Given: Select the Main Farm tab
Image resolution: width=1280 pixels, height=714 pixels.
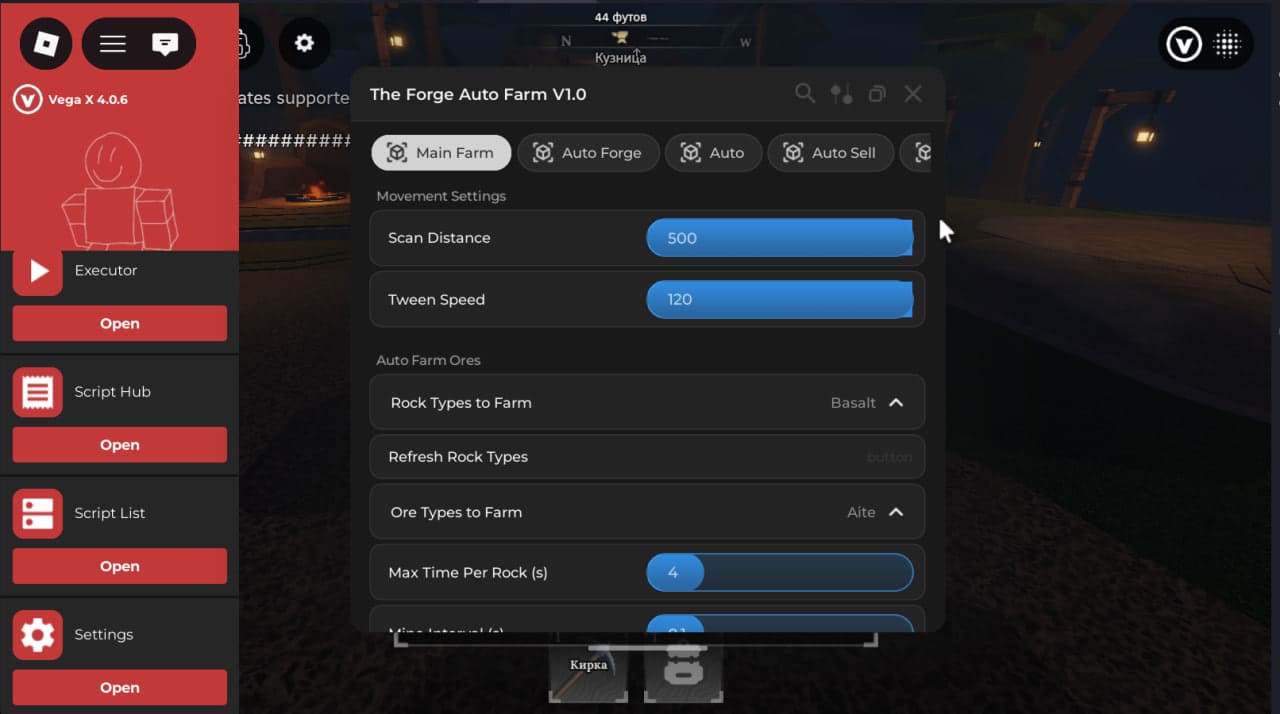Looking at the screenshot, I should (441, 153).
